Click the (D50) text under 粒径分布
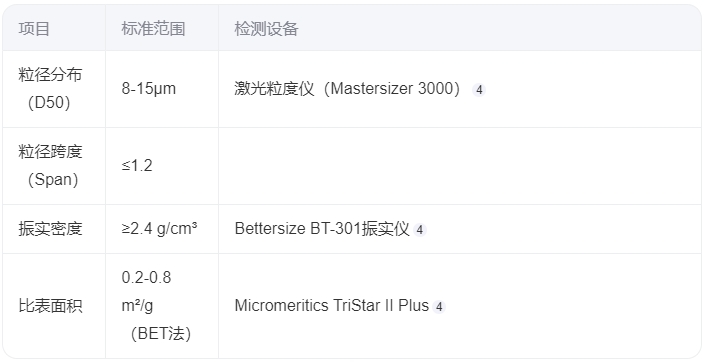The height and width of the screenshot is (362, 706). click(49, 103)
